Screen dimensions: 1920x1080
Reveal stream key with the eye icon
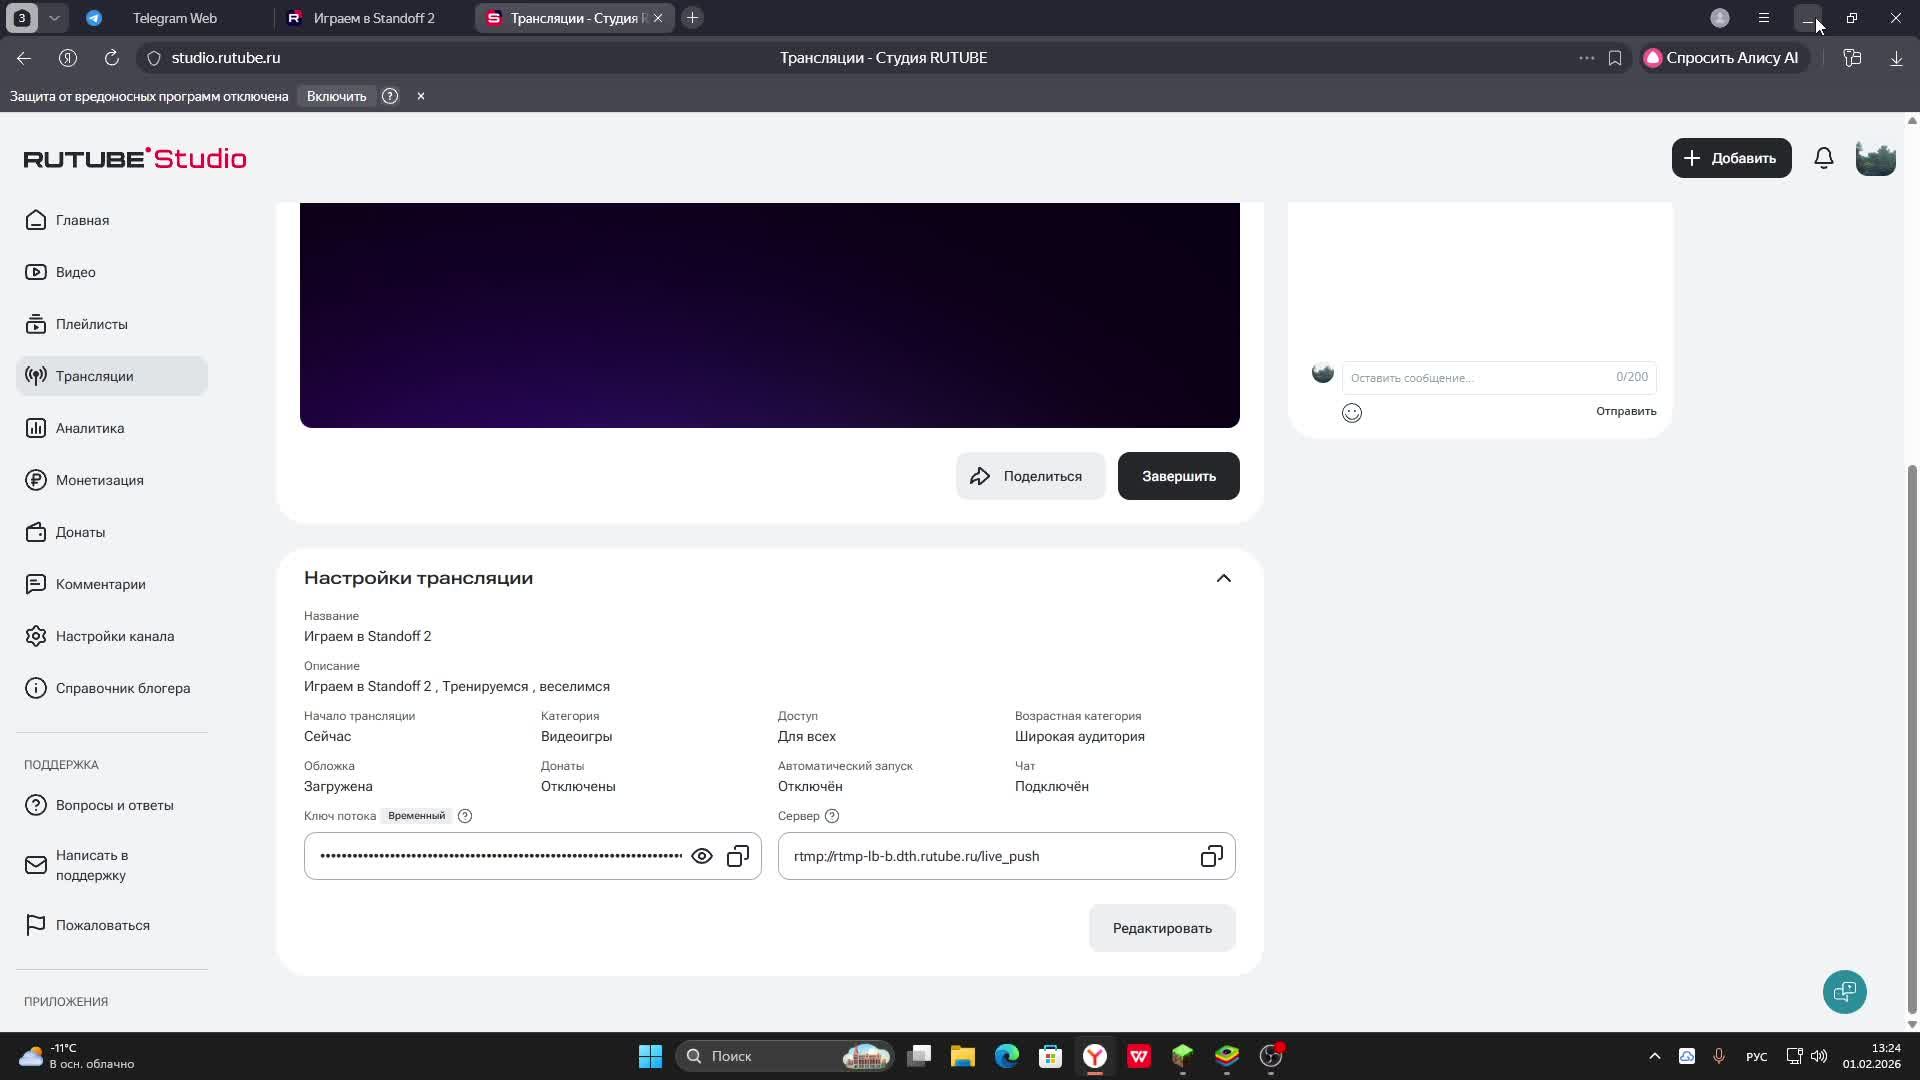click(702, 856)
